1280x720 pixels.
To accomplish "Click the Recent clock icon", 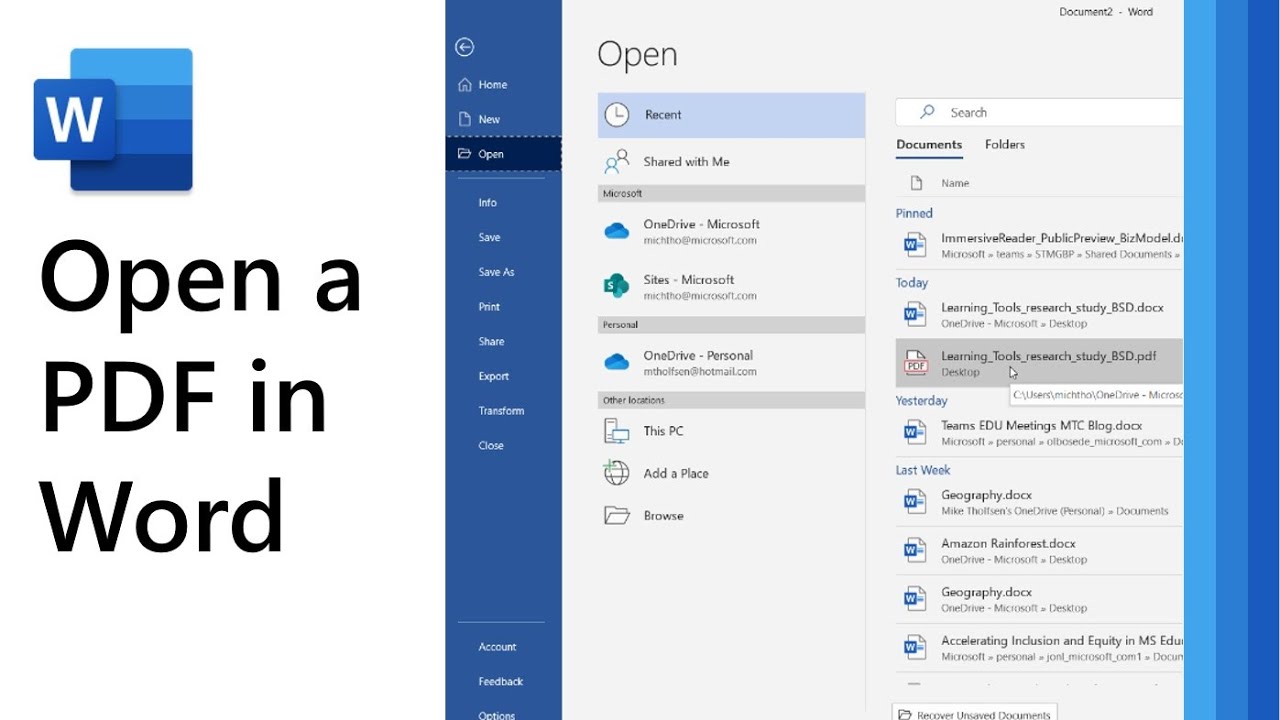I will click(x=617, y=115).
